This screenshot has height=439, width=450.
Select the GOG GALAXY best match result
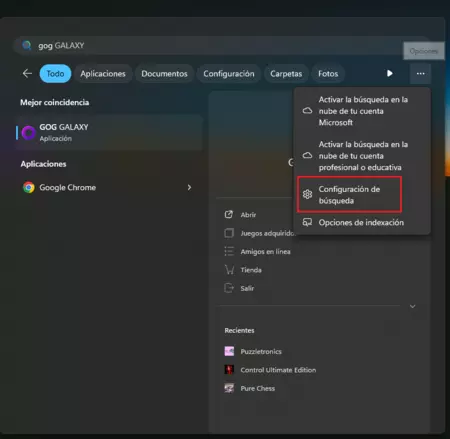[x=109, y=132]
